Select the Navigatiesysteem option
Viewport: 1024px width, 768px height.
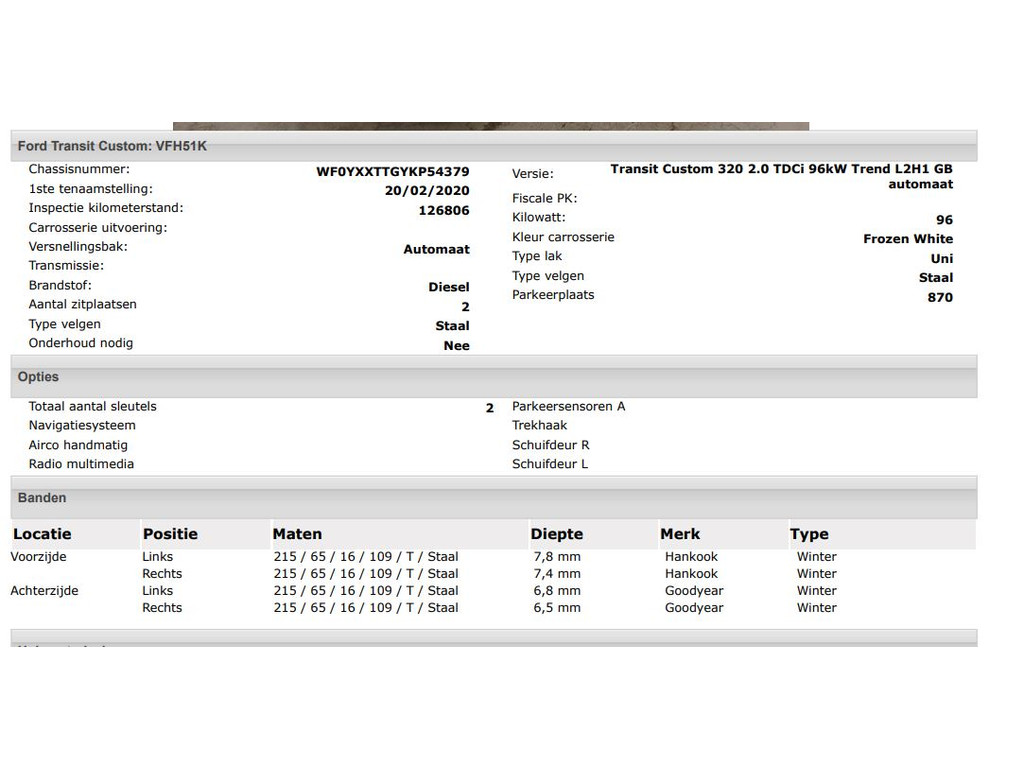[82, 426]
